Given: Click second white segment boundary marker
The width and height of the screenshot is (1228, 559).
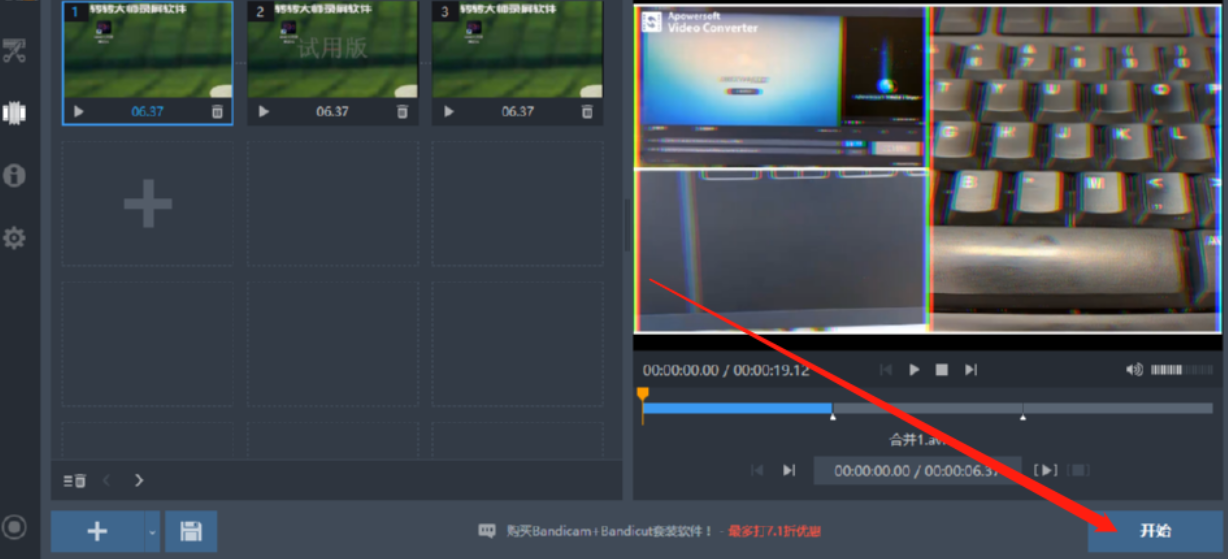Looking at the screenshot, I should point(1022,417).
